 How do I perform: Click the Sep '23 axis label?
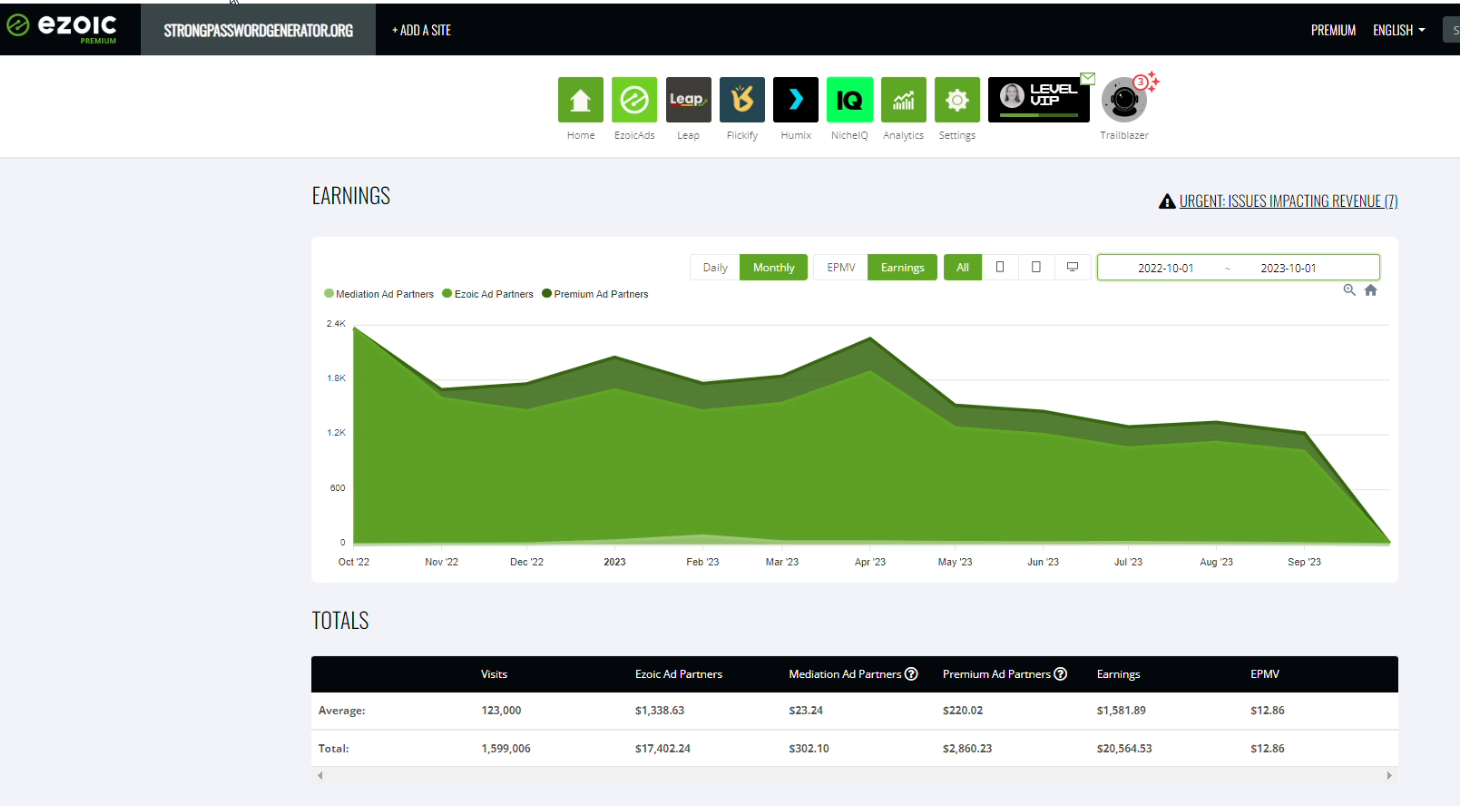point(1304,562)
